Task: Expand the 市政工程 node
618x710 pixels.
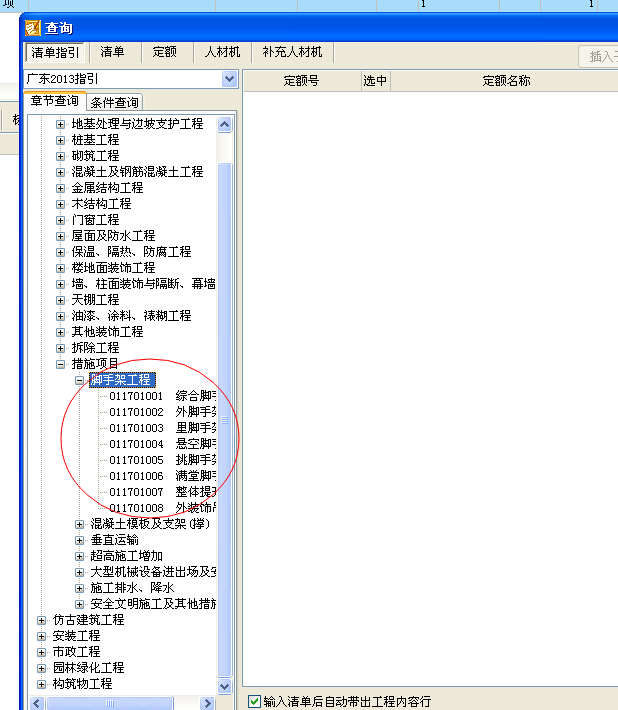Action: point(41,652)
